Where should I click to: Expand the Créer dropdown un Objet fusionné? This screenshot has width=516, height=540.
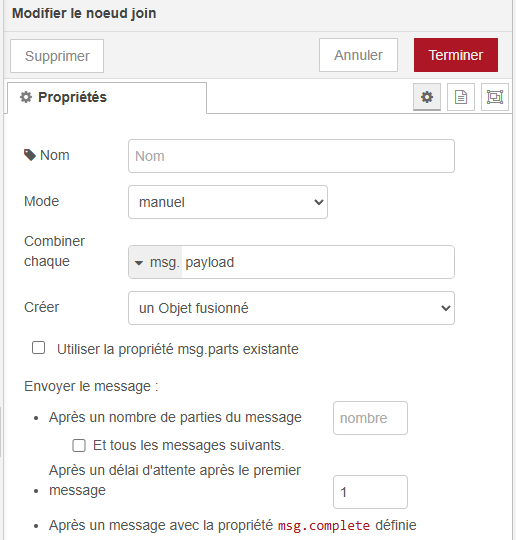[291, 308]
